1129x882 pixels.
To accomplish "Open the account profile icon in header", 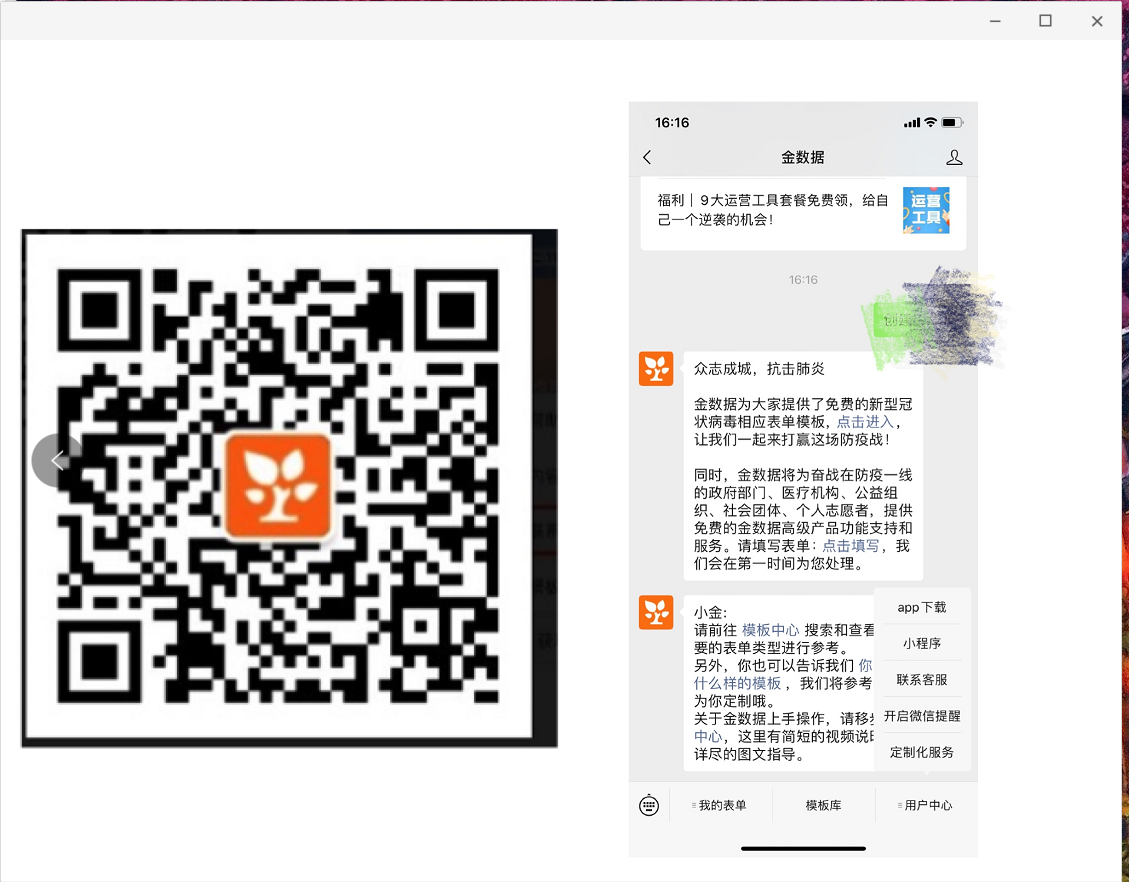I will click(x=954, y=157).
